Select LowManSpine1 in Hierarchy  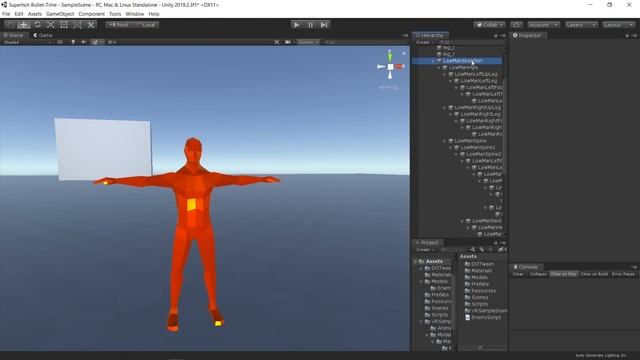click(478, 147)
